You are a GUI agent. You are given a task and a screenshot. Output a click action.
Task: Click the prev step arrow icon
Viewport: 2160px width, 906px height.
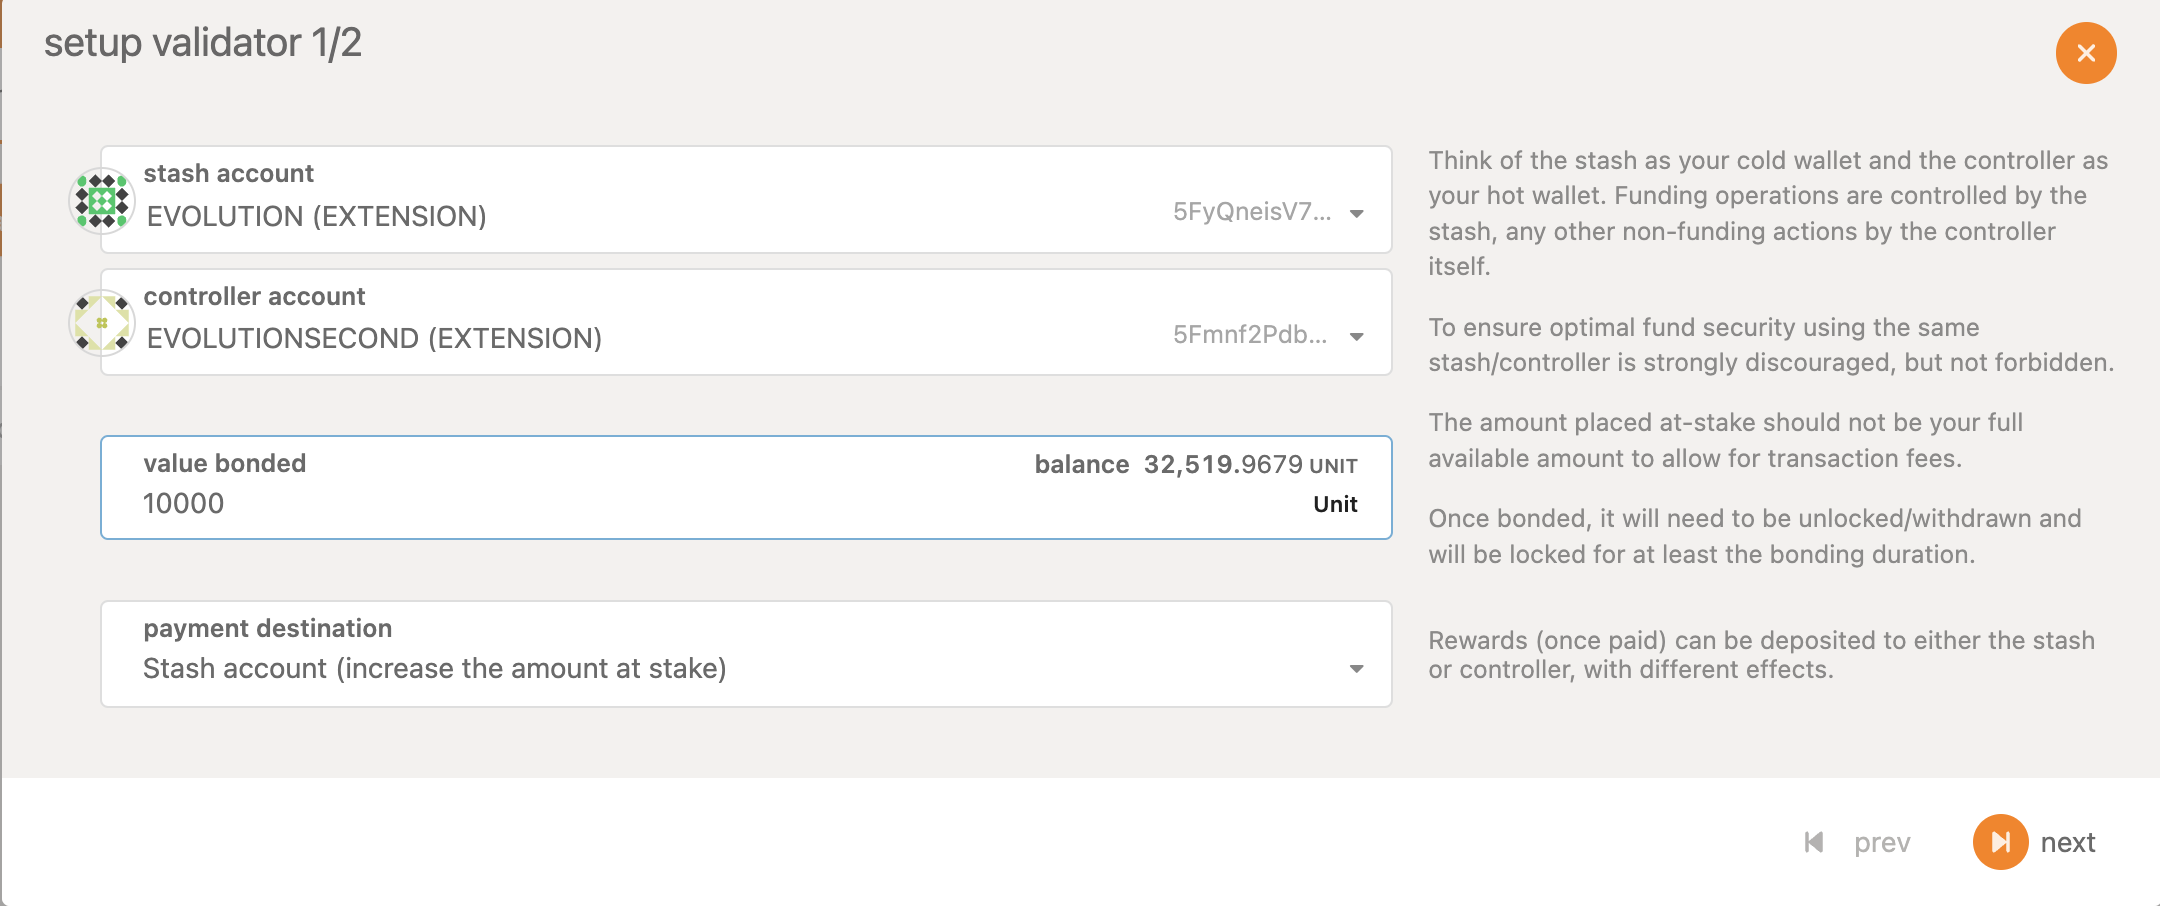(x=1814, y=842)
